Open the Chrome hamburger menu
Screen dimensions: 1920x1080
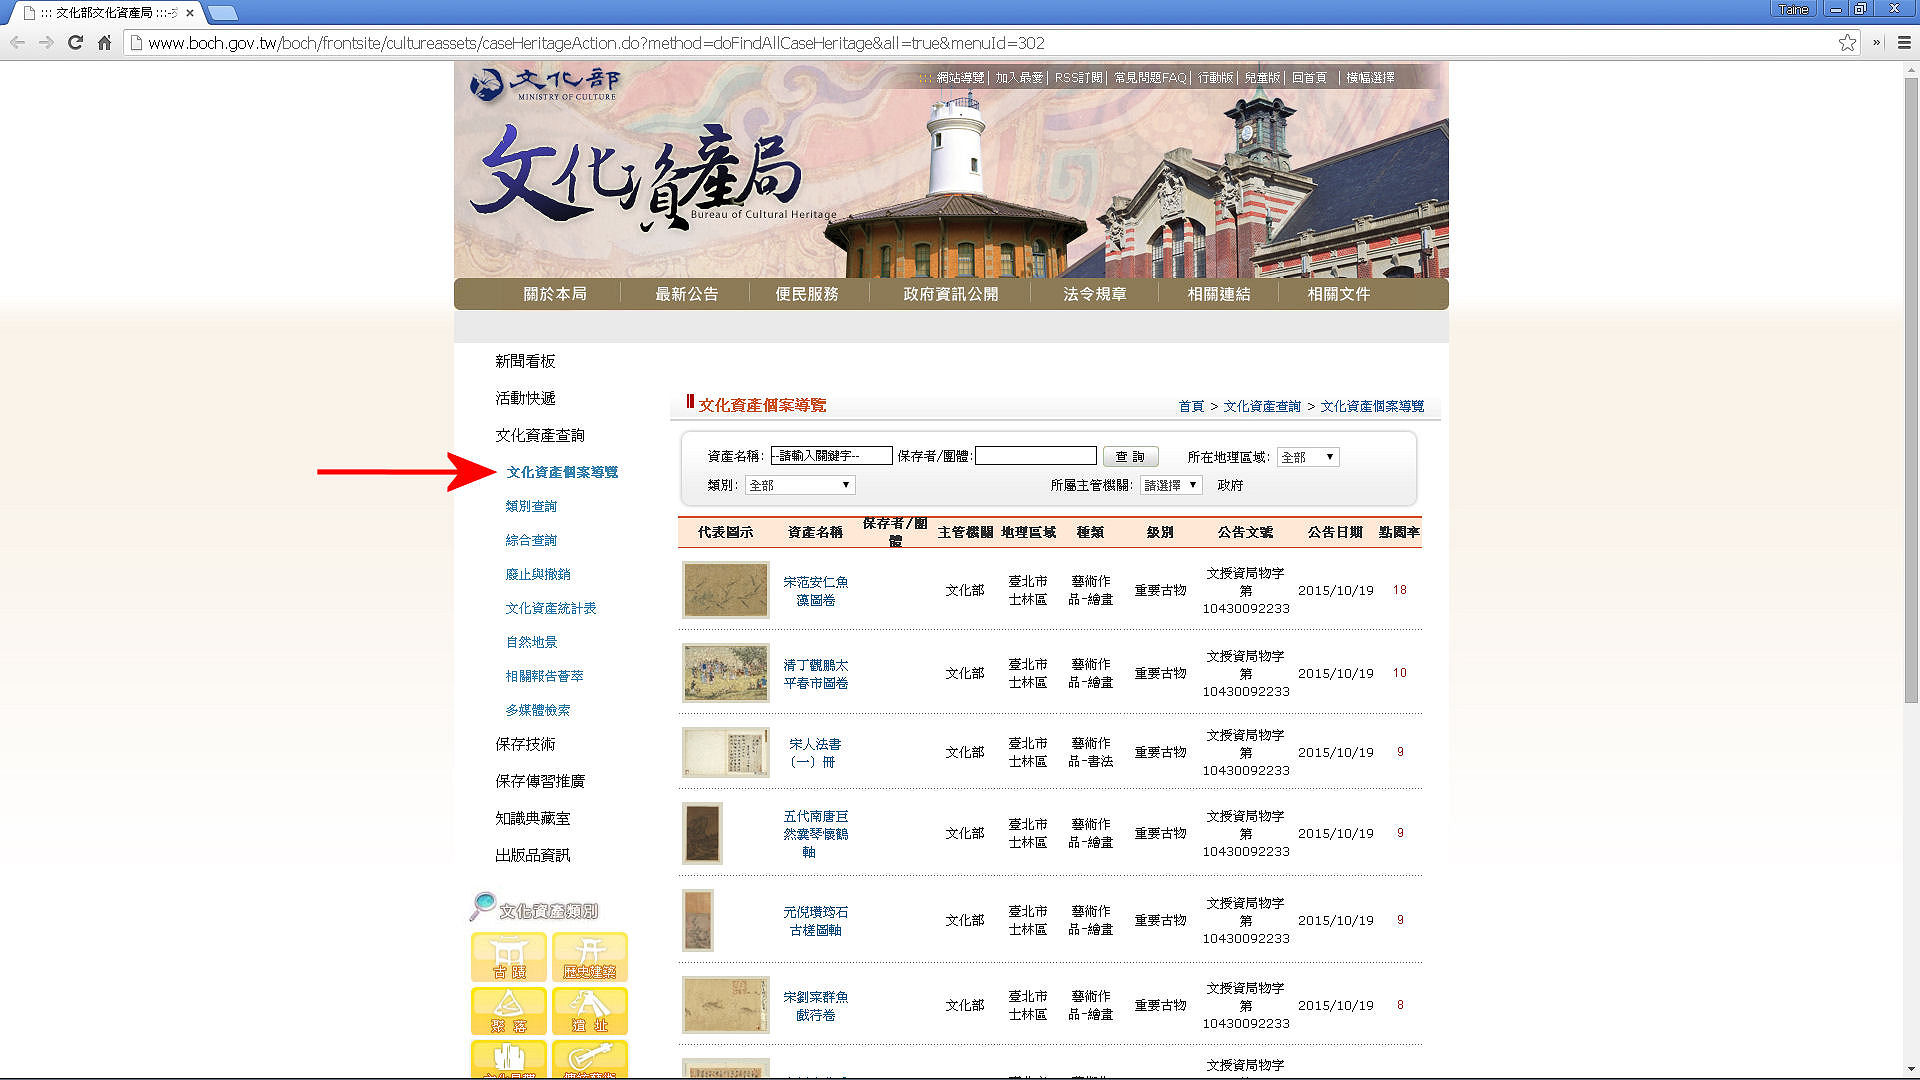pos(1904,43)
